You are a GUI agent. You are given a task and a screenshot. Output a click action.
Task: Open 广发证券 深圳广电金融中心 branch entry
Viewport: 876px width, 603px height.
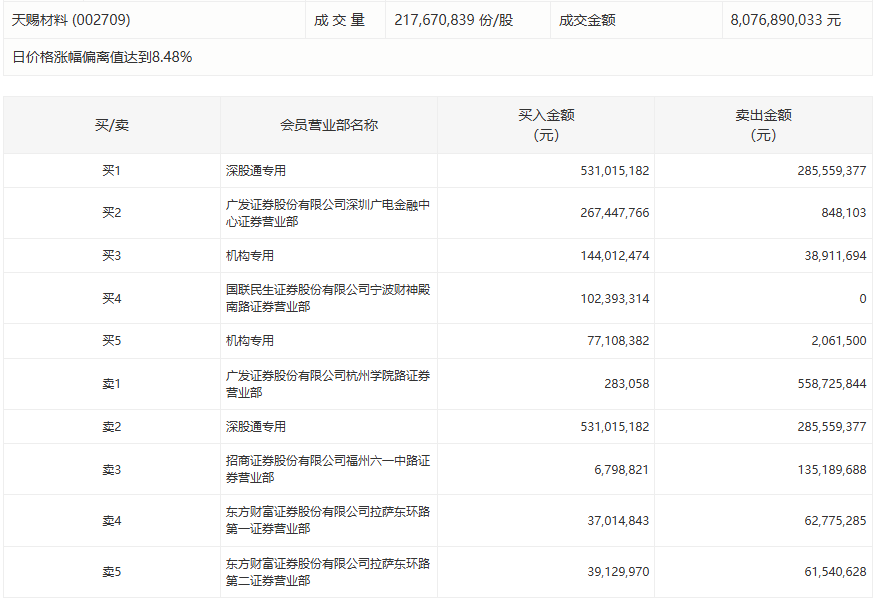(327, 213)
